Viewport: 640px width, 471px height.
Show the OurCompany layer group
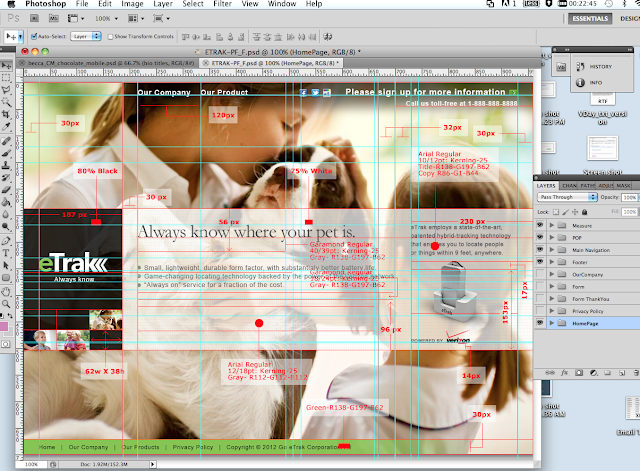(540, 274)
